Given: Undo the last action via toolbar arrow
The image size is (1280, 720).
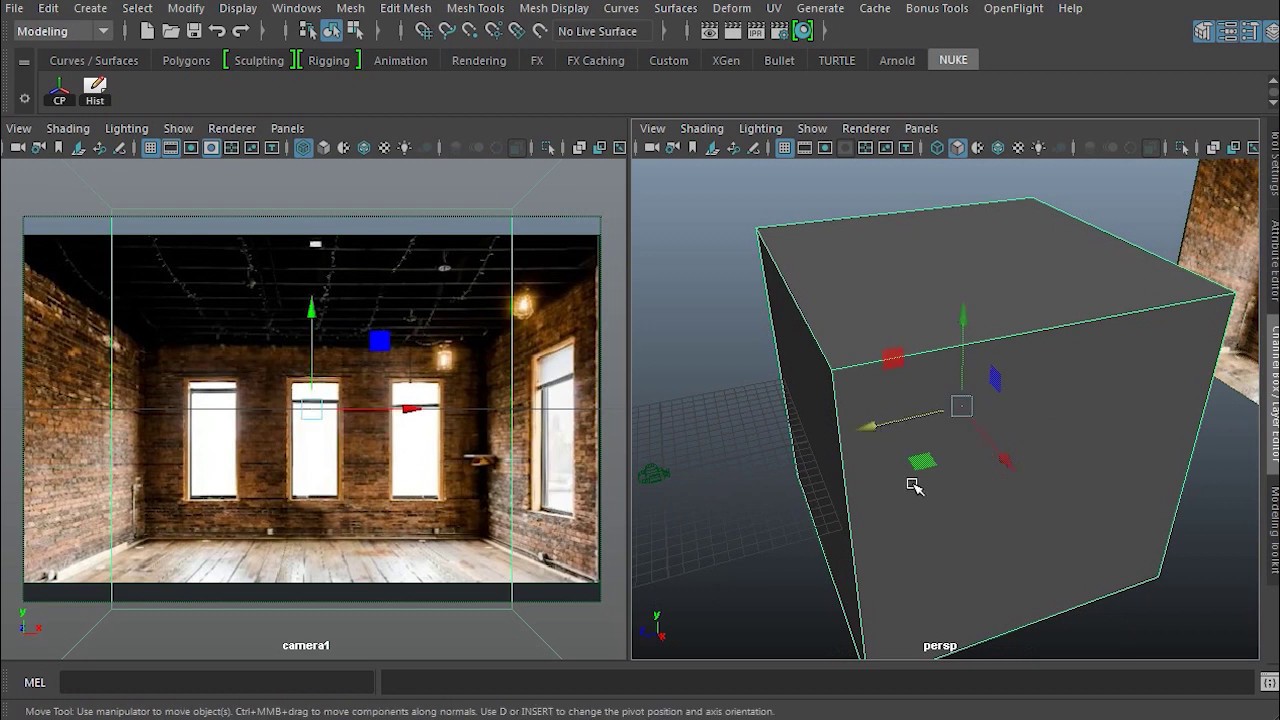Looking at the screenshot, I should 217,31.
